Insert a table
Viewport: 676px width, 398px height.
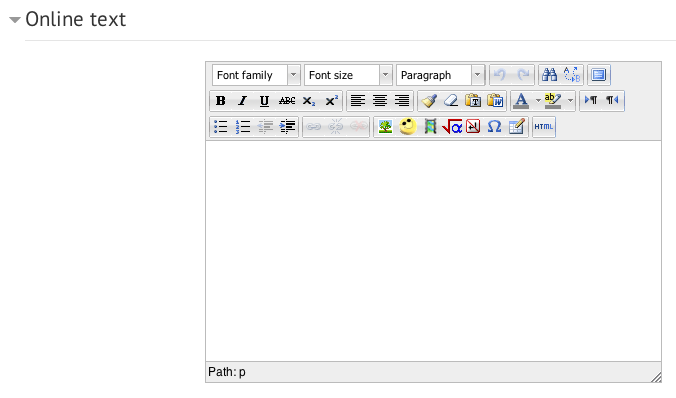click(516, 127)
